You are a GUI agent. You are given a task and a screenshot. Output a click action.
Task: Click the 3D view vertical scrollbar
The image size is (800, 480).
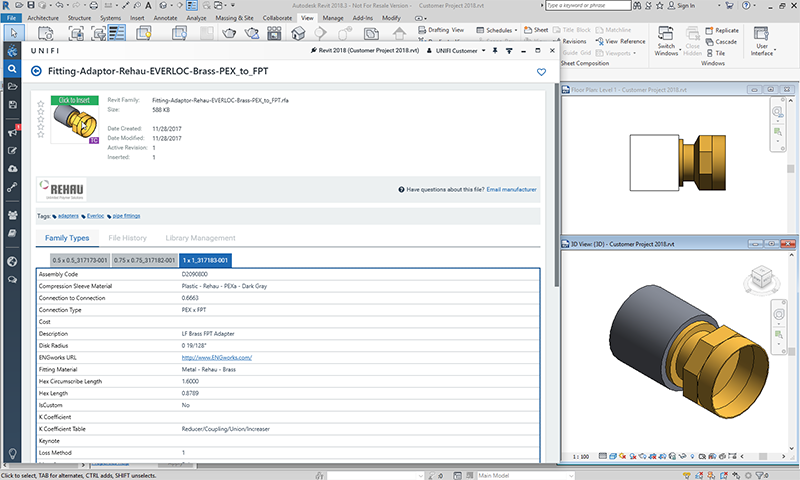pyautogui.click(x=791, y=351)
